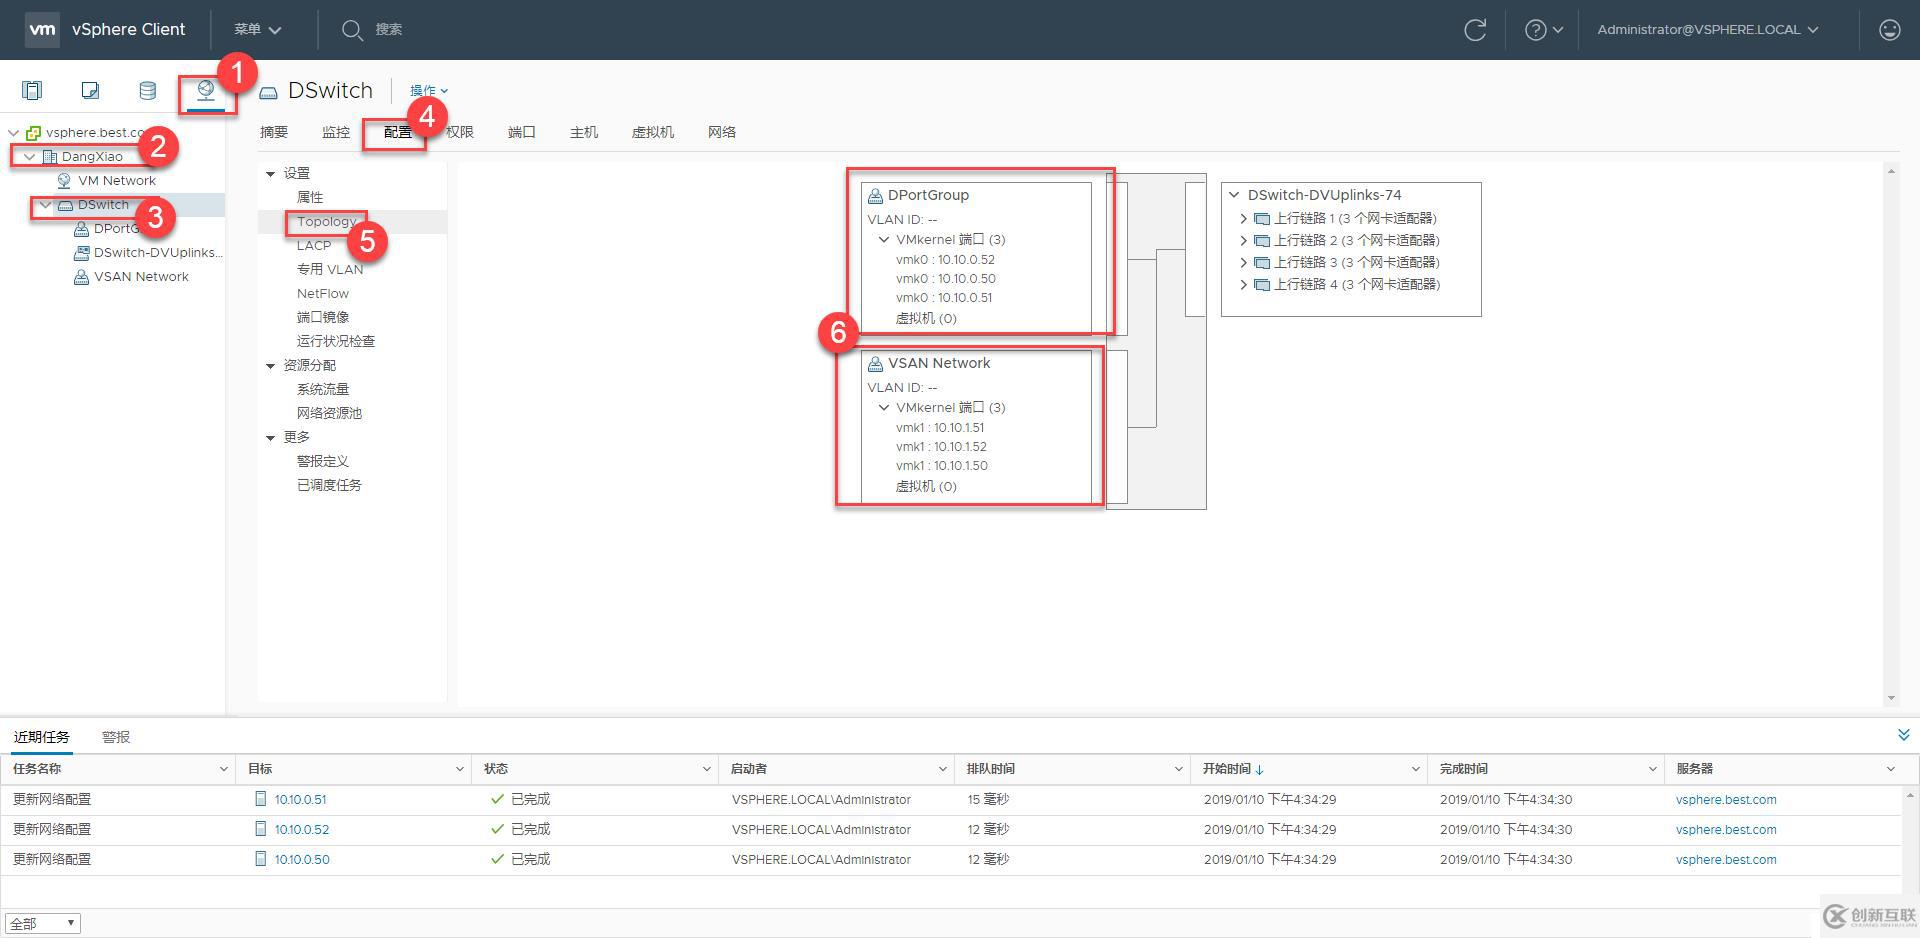This screenshot has height=938, width=1920.
Task: Select 警报定义 item
Action: 323,461
